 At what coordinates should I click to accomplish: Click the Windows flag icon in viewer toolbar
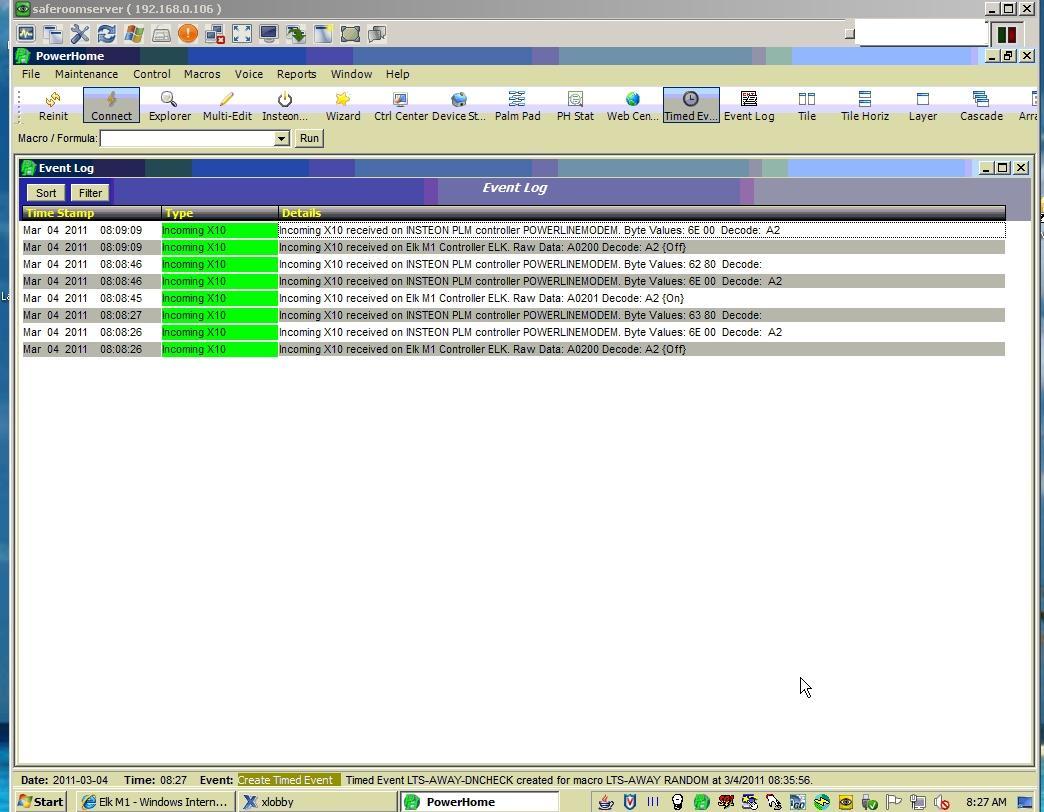click(134, 33)
